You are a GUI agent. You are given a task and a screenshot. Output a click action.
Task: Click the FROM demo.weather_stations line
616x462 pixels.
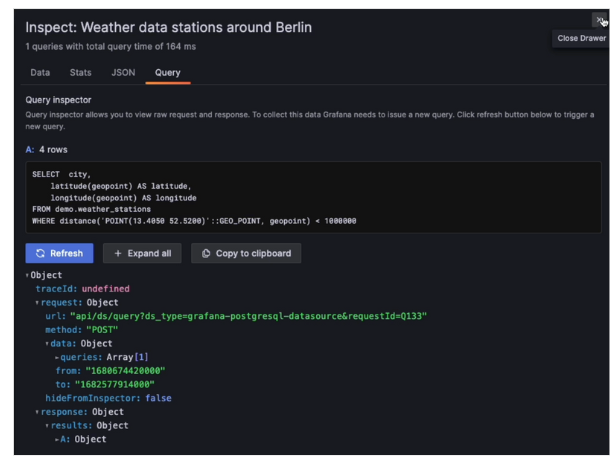pos(92,209)
